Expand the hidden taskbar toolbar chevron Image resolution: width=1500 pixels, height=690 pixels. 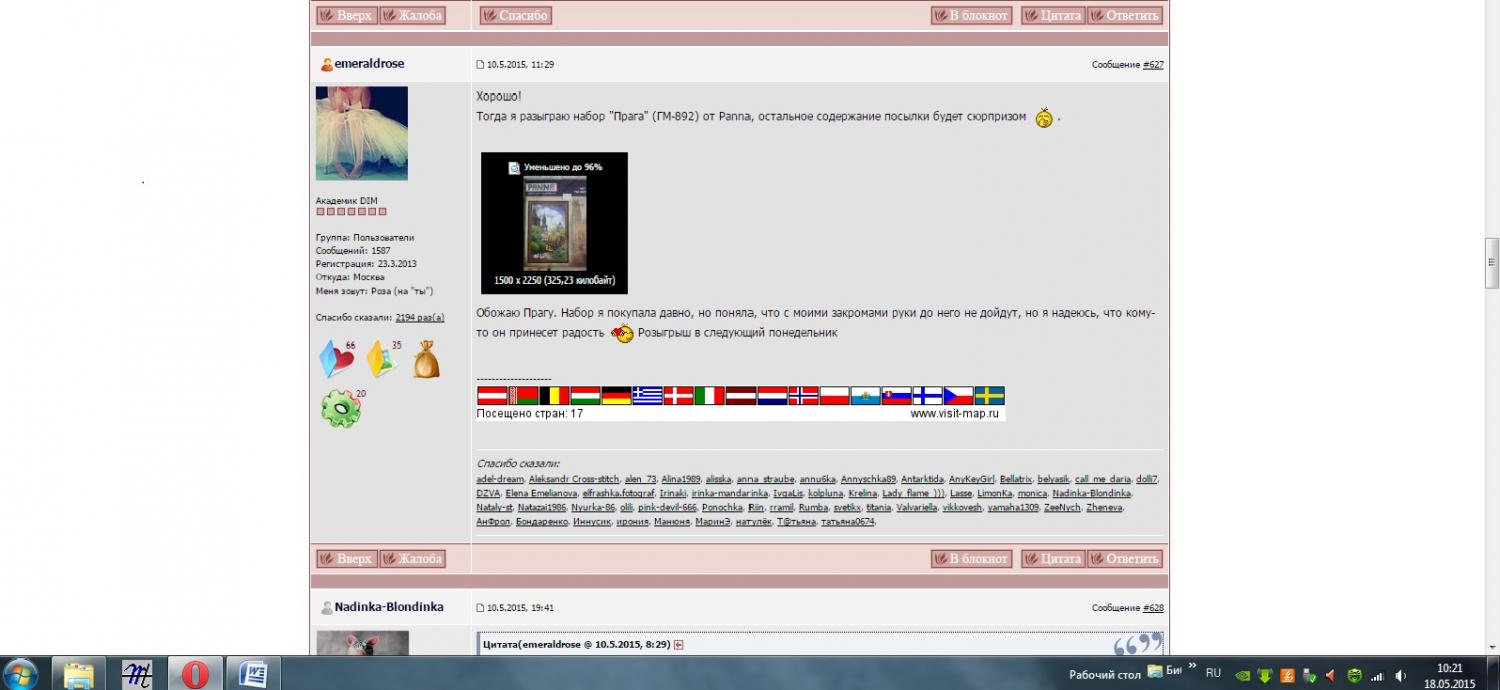click(1191, 666)
